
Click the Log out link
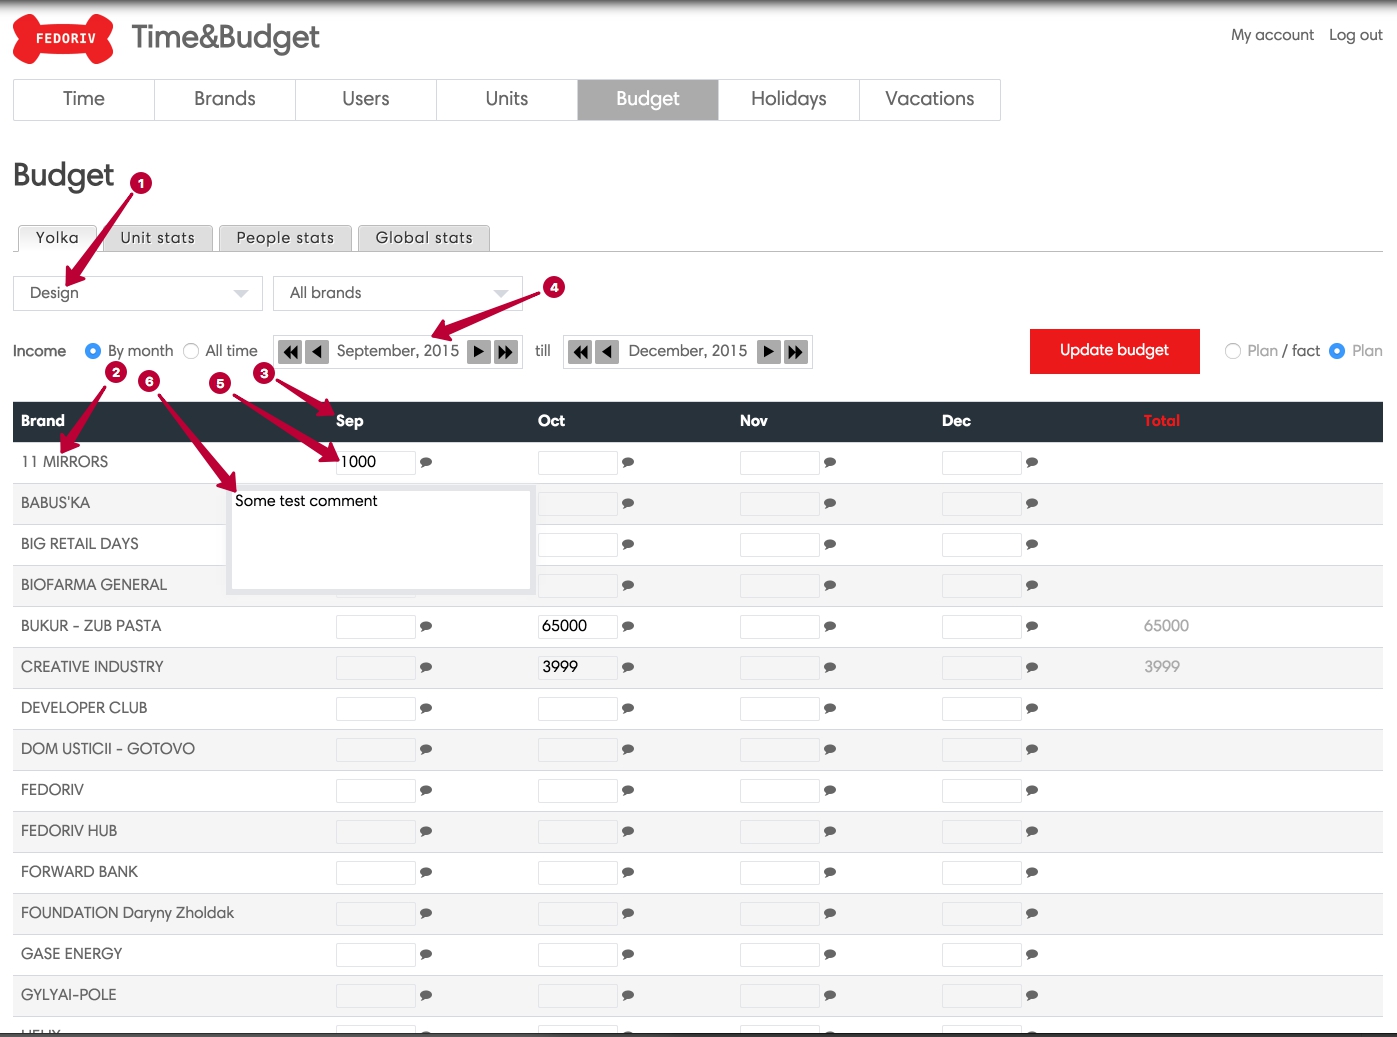tap(1356, 35)
